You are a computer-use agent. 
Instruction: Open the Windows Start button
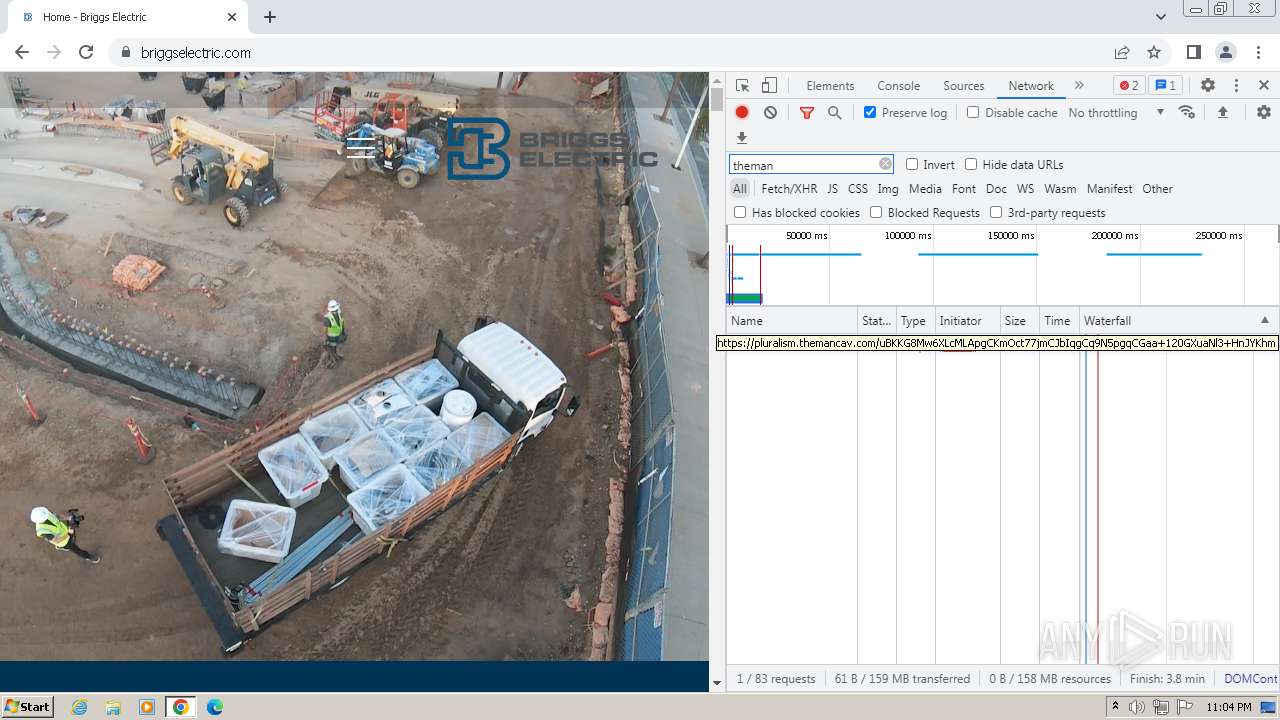click(28, 706)
